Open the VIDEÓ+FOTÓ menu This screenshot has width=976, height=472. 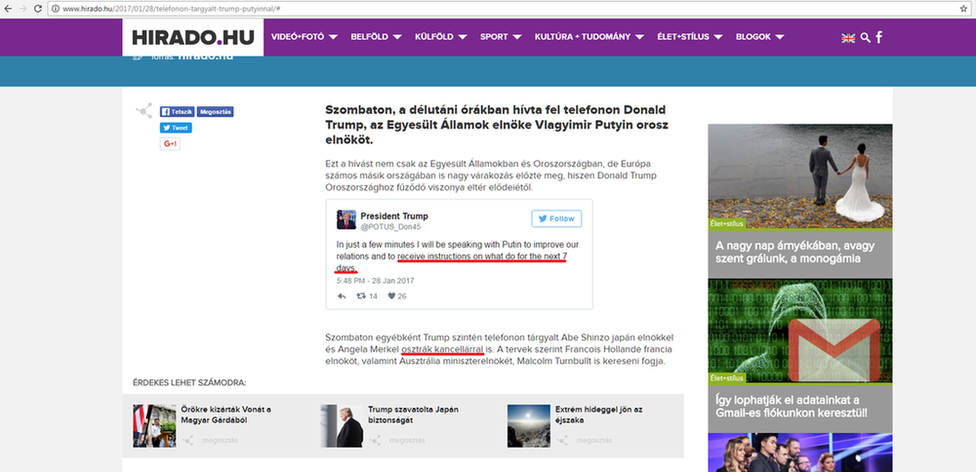(x=298, y=37)
